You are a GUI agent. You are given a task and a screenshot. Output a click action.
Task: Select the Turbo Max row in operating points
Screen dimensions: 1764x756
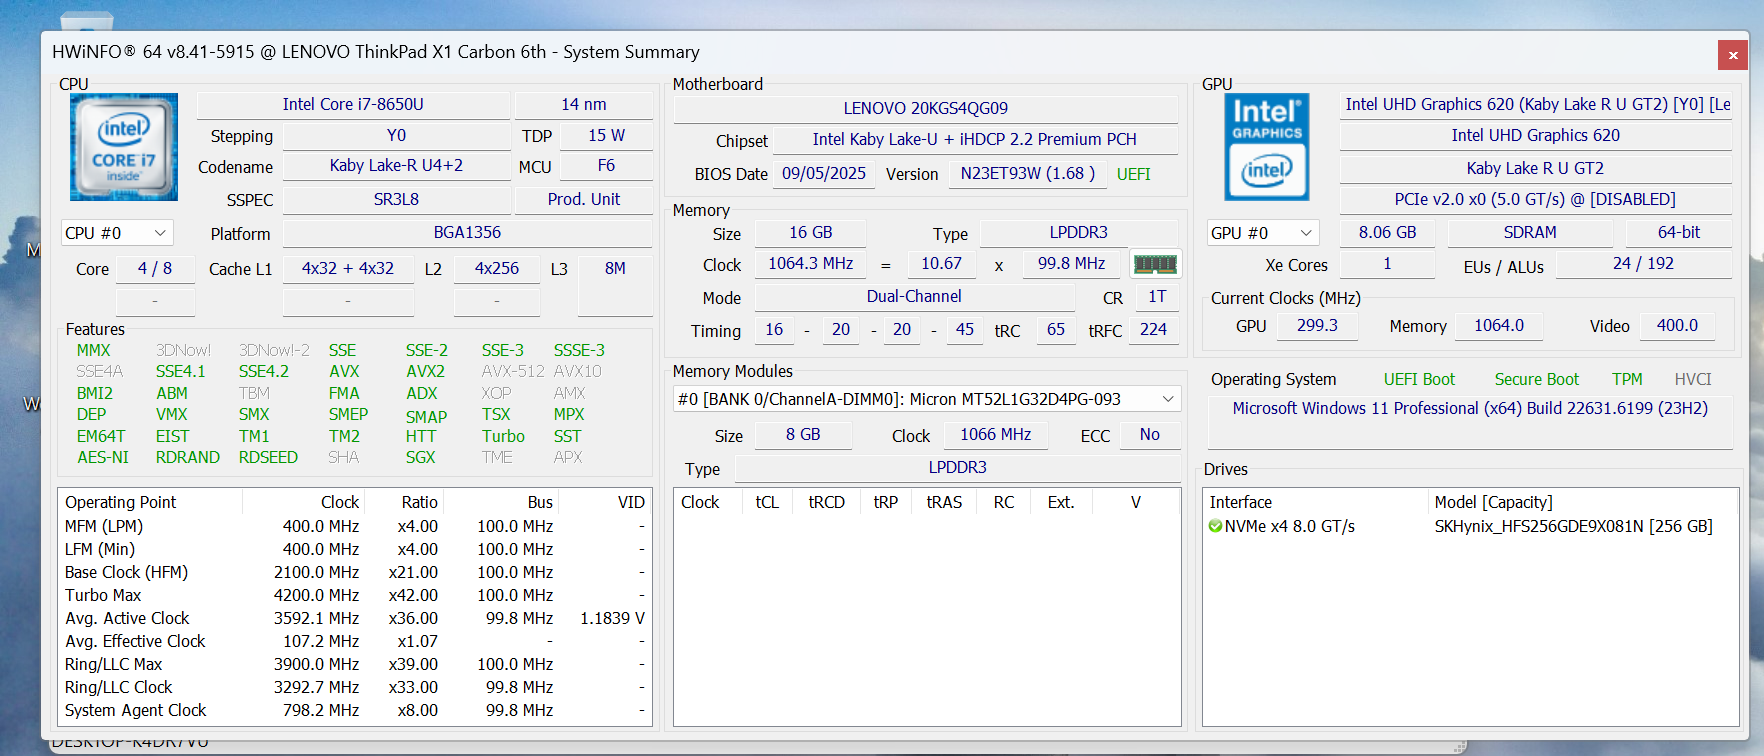[x=355, y=595]
